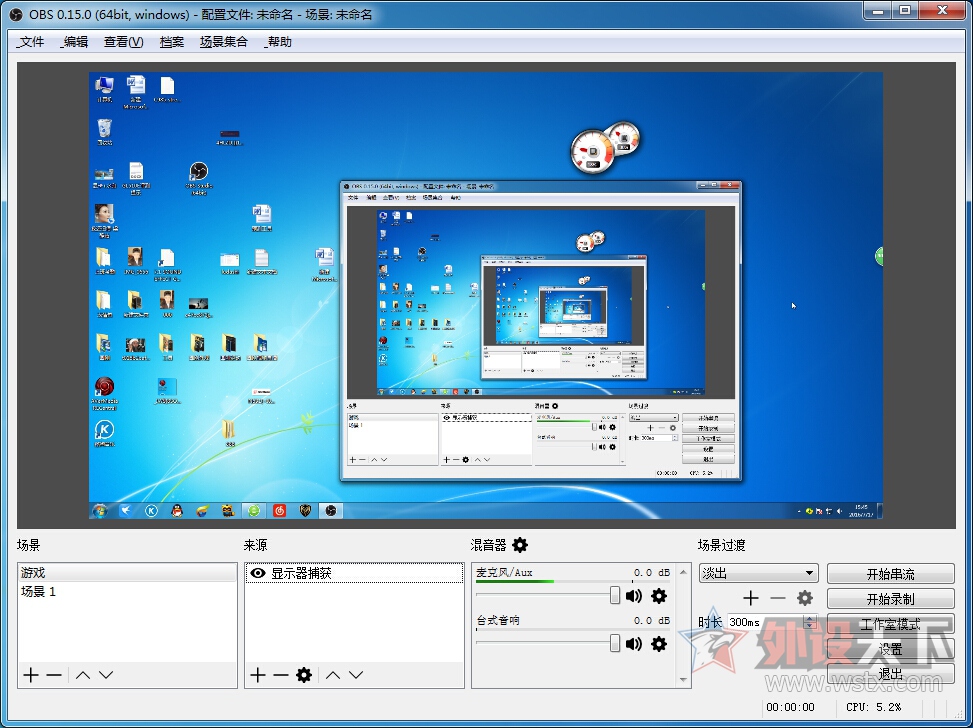Add a new source with the plus icon
Screen dimensions: 973x728
click(x=258, y=675)
